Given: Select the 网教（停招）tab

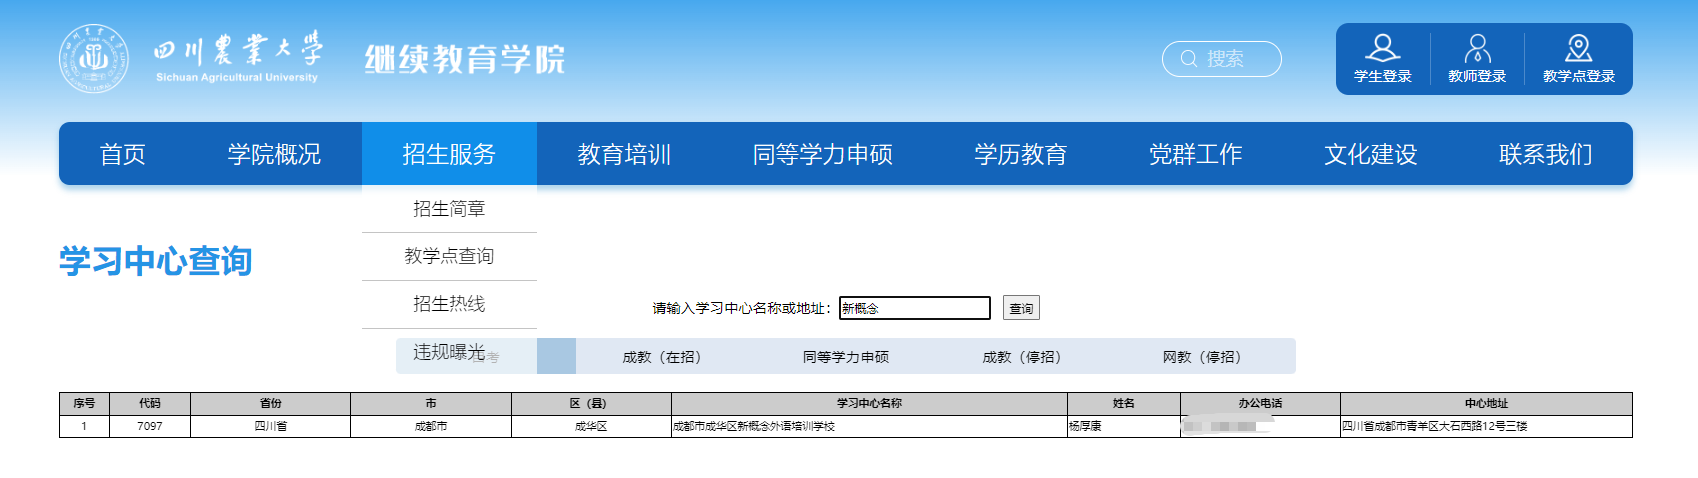Looking at the screenshot, I should point(1201,357).
